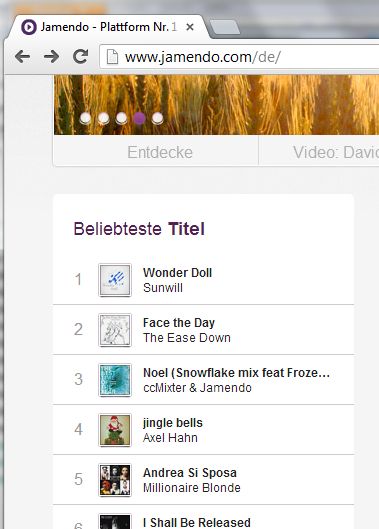Viewport: 379px width, 529px height.
Task: Click the Jamendo favicon on the tab
Action: coord(29,27)
